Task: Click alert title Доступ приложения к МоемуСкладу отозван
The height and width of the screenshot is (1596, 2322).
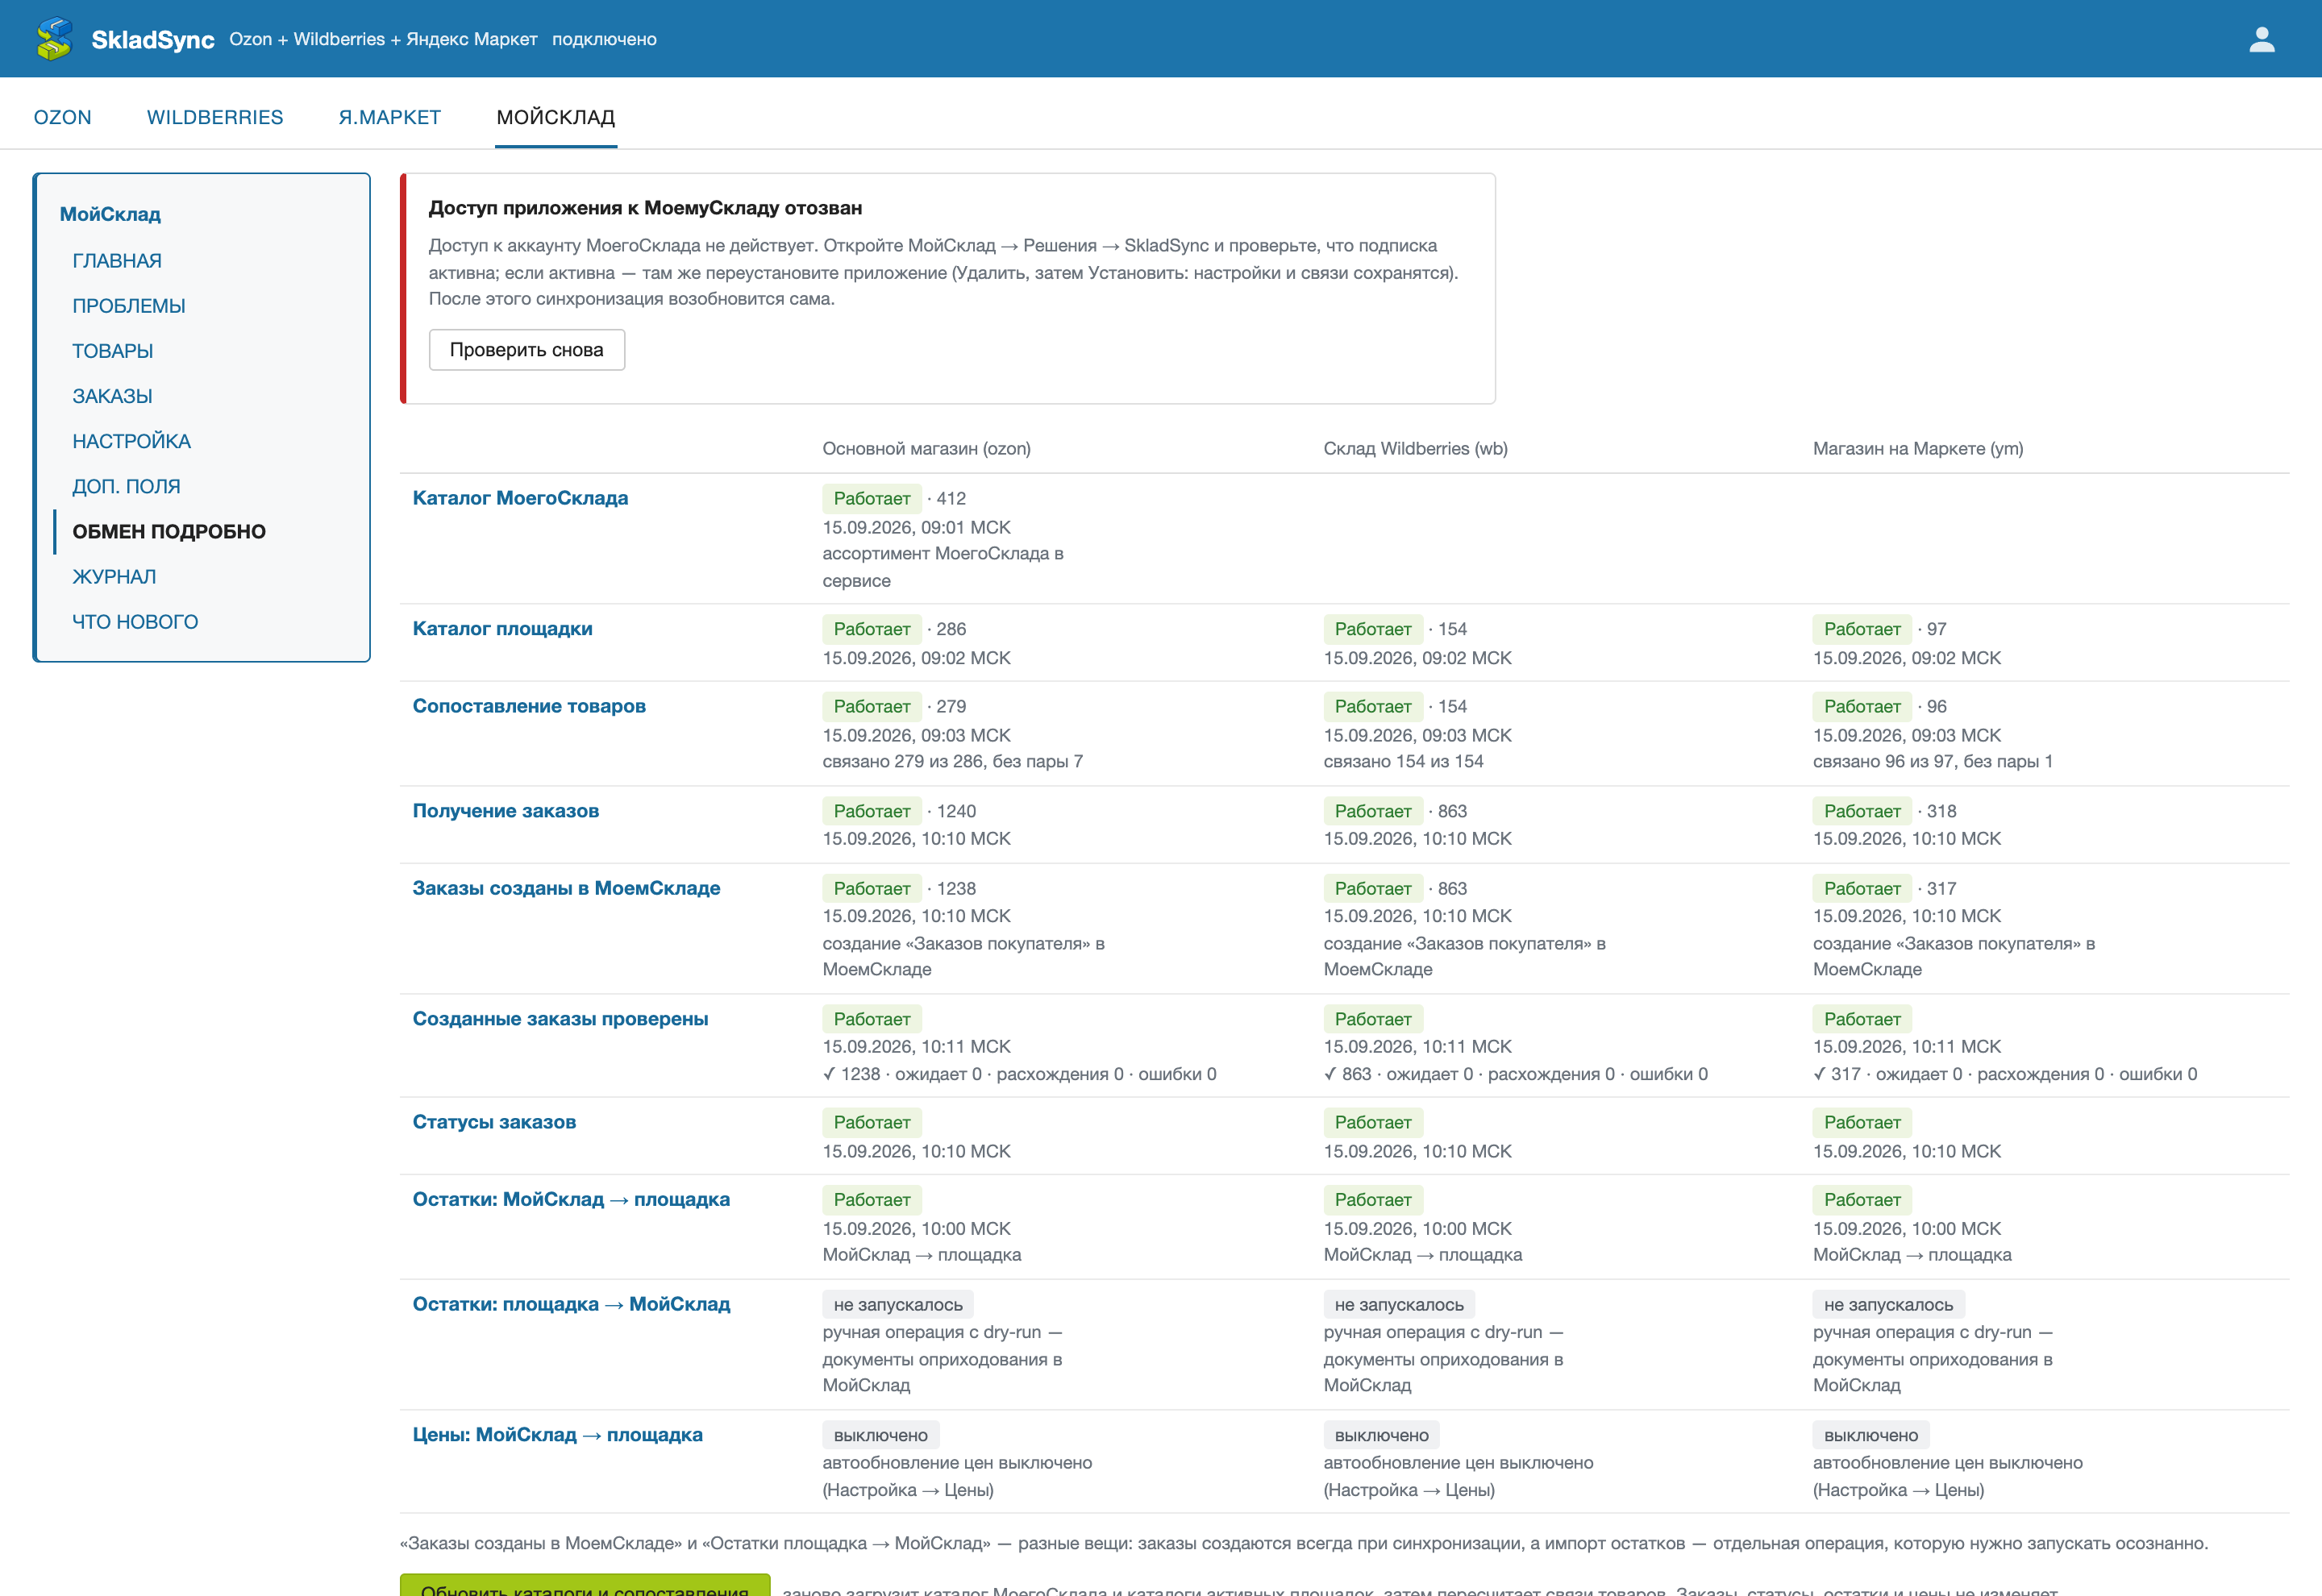Action: (x=645, y=207)
